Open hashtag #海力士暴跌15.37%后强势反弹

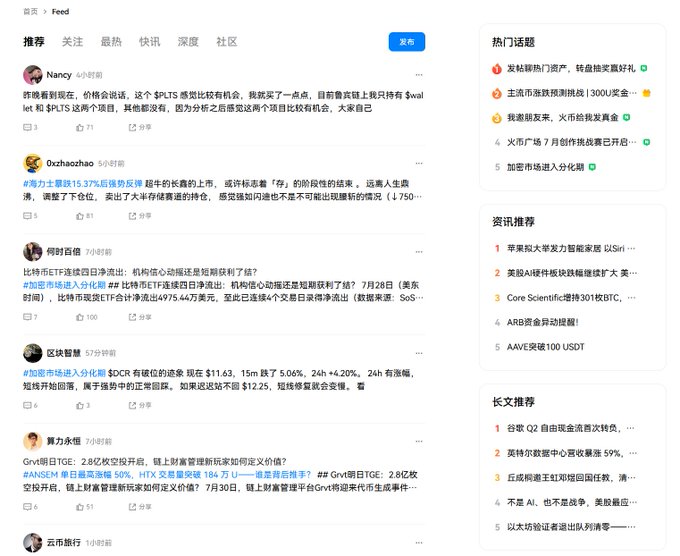point(82,183)
